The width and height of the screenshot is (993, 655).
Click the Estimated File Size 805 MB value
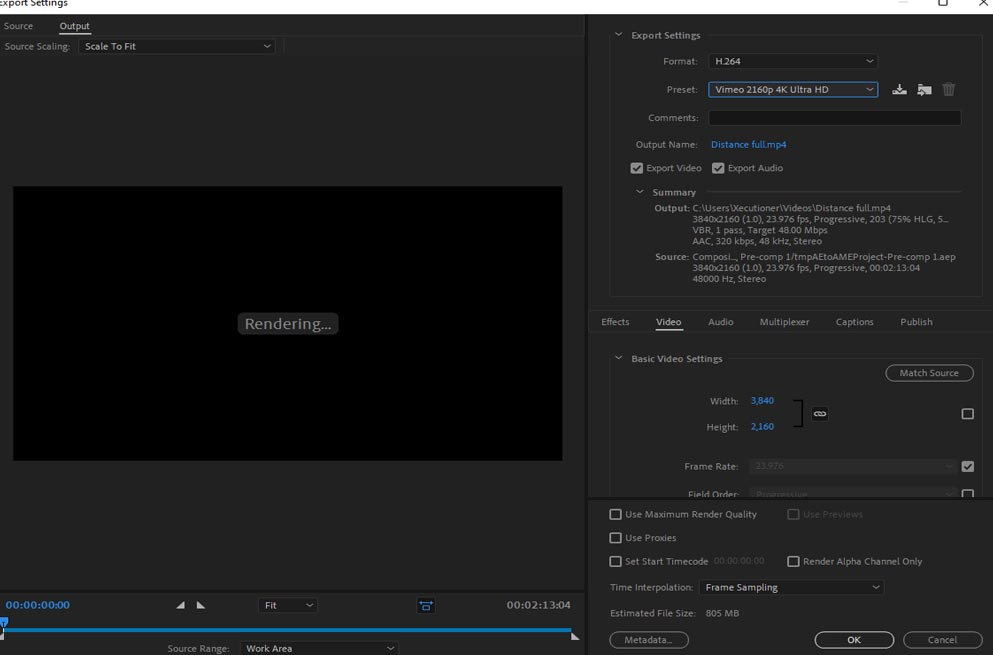[722, 613]
